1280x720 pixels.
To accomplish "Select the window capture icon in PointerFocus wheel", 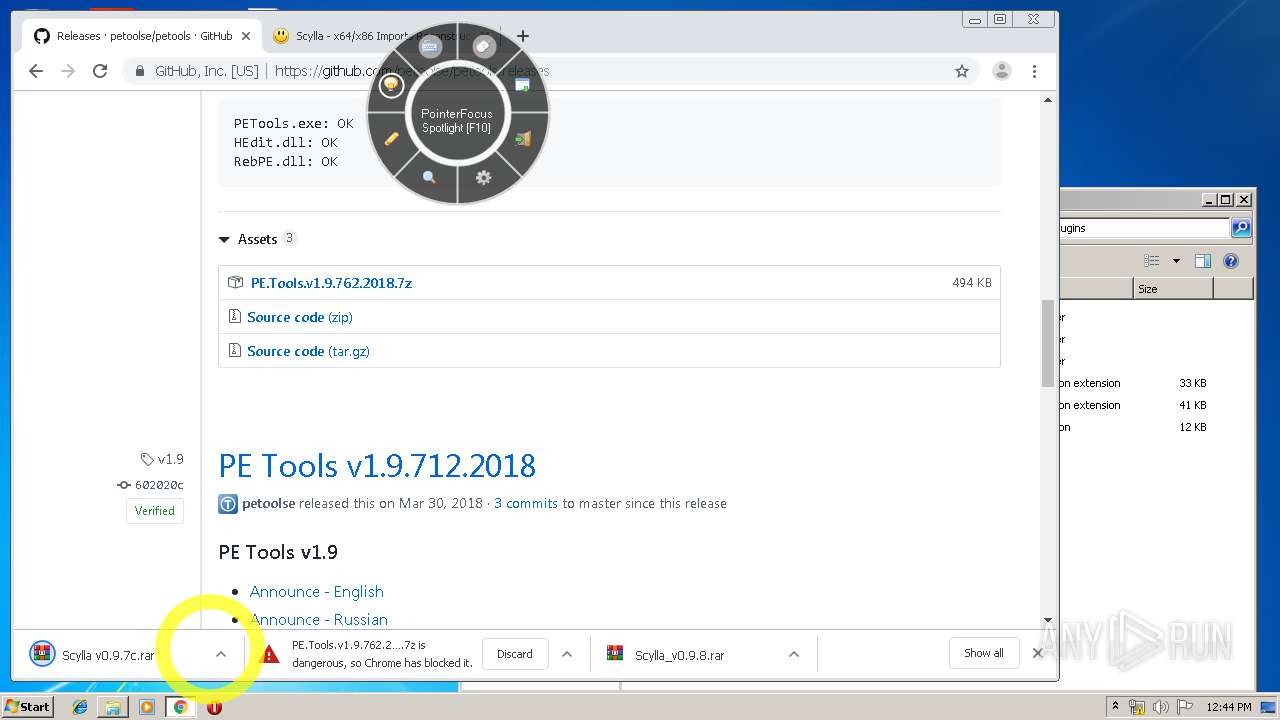I will tap(522, 85).
